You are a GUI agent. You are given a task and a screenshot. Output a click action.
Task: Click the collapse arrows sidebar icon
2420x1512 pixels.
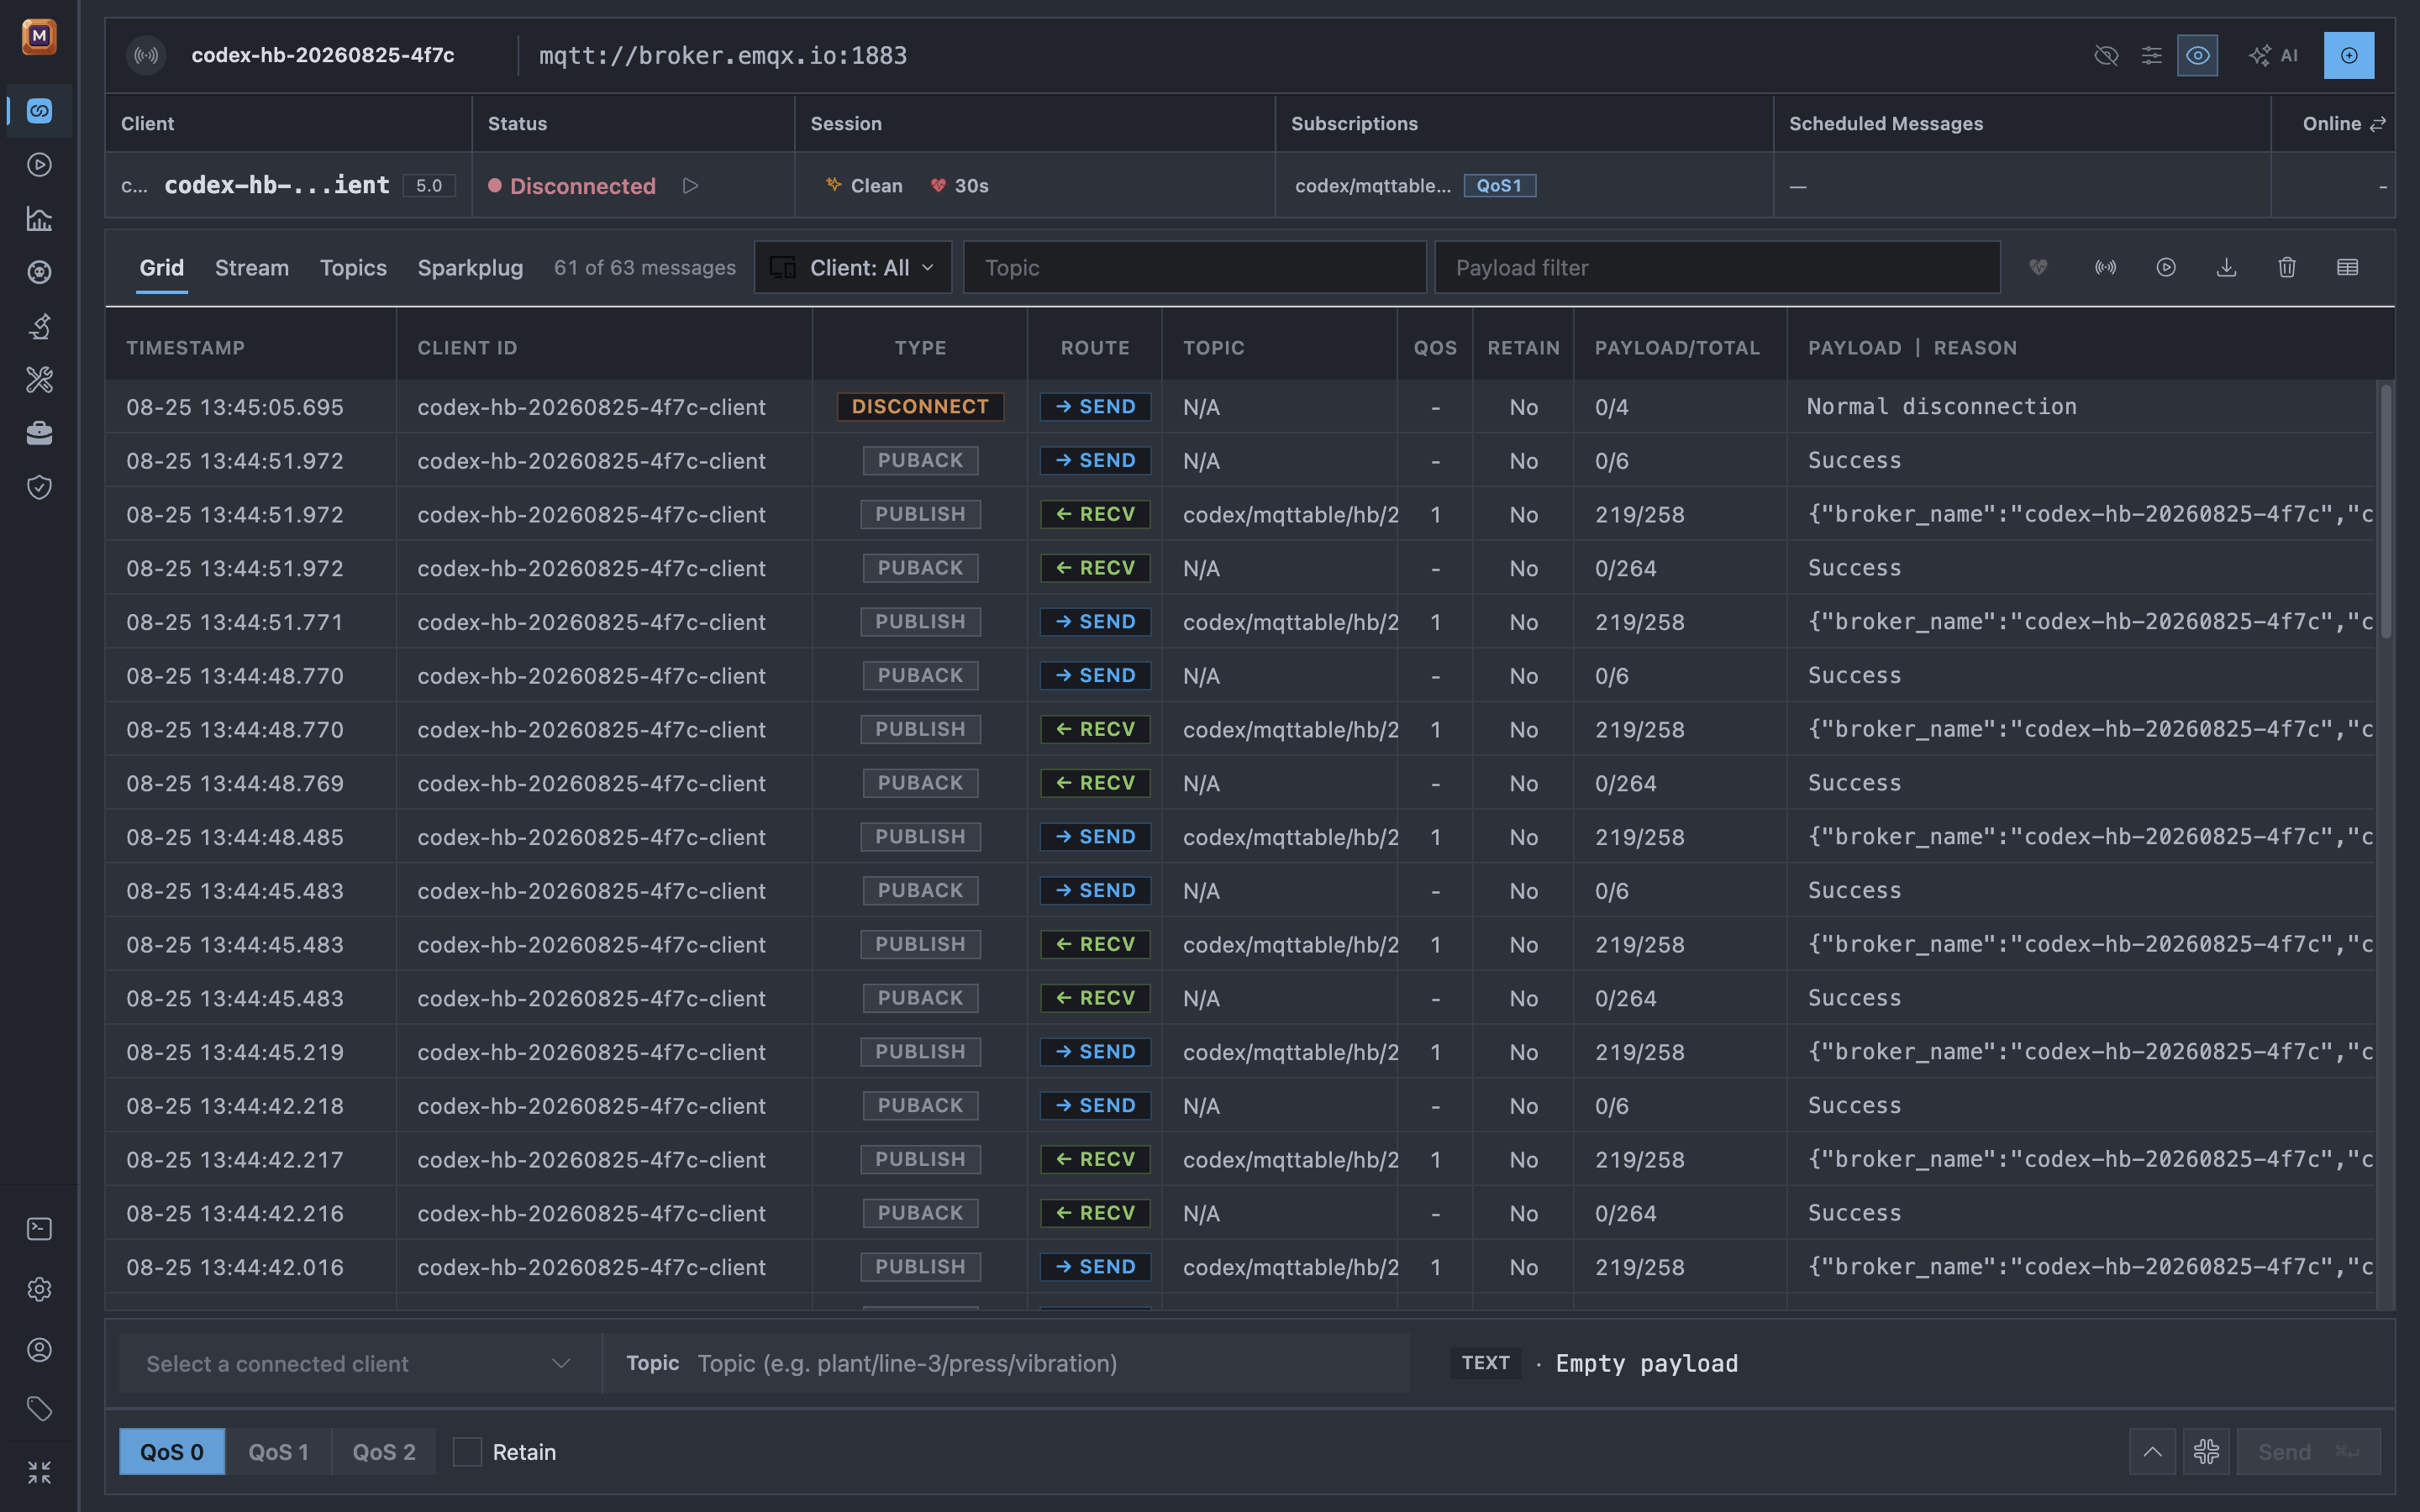click(x=39, y=1472)
